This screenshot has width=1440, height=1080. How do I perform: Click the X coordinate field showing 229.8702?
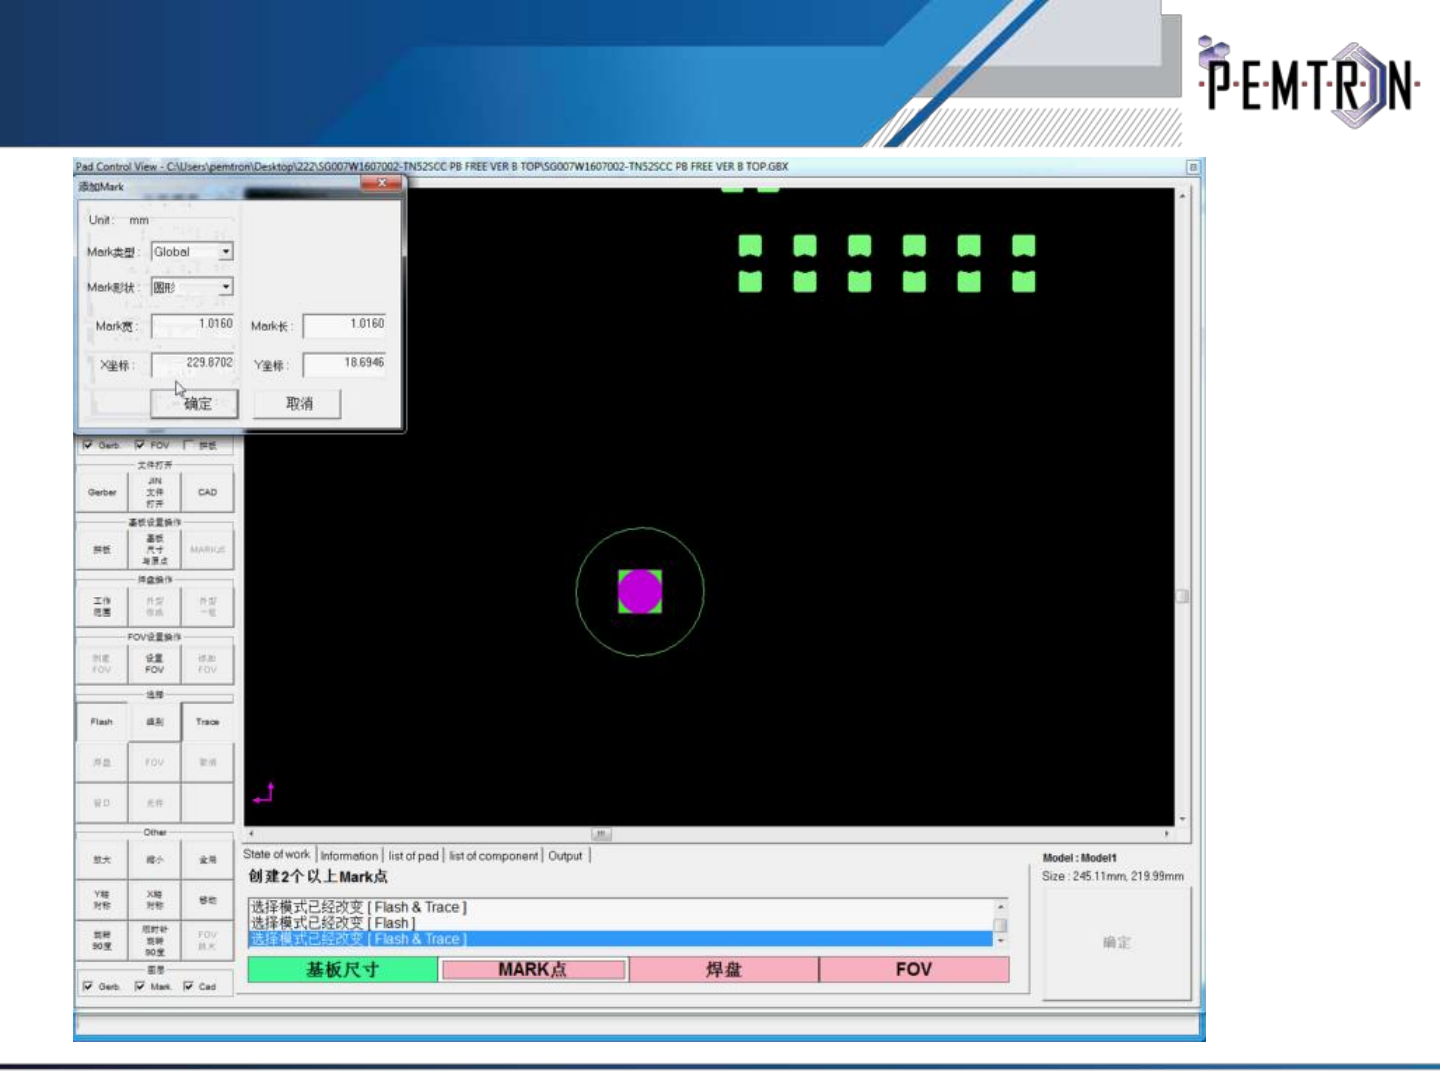click(192, 364)
